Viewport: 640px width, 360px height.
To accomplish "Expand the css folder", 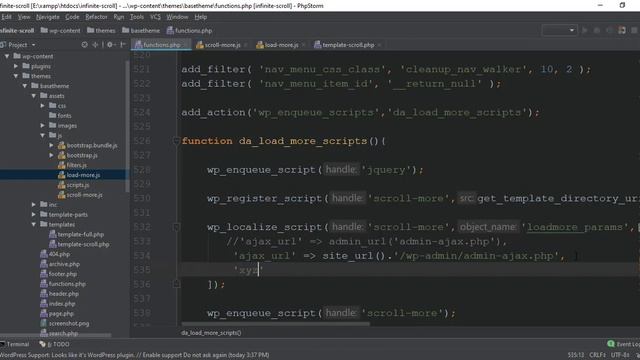I will pyautogui.click(x=43, y=106).
